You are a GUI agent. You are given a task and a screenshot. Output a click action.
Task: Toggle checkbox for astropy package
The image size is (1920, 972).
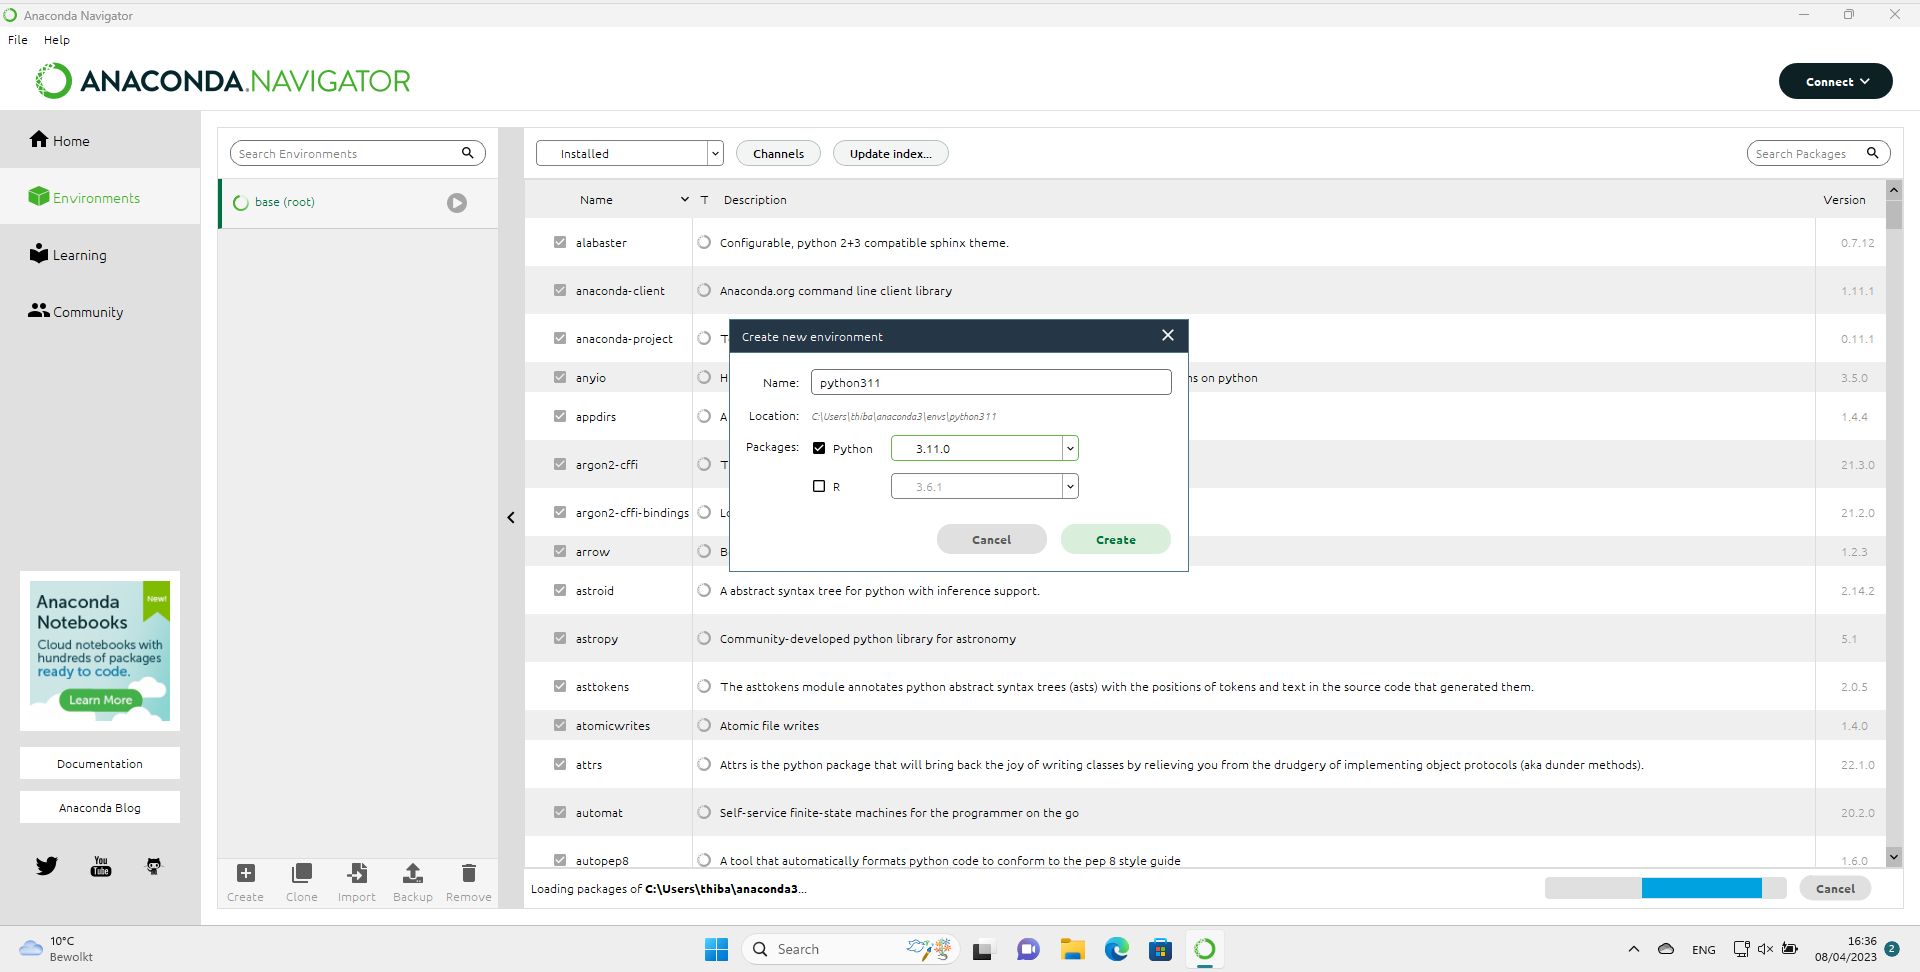pyautogui.click(x=560, y=638)
